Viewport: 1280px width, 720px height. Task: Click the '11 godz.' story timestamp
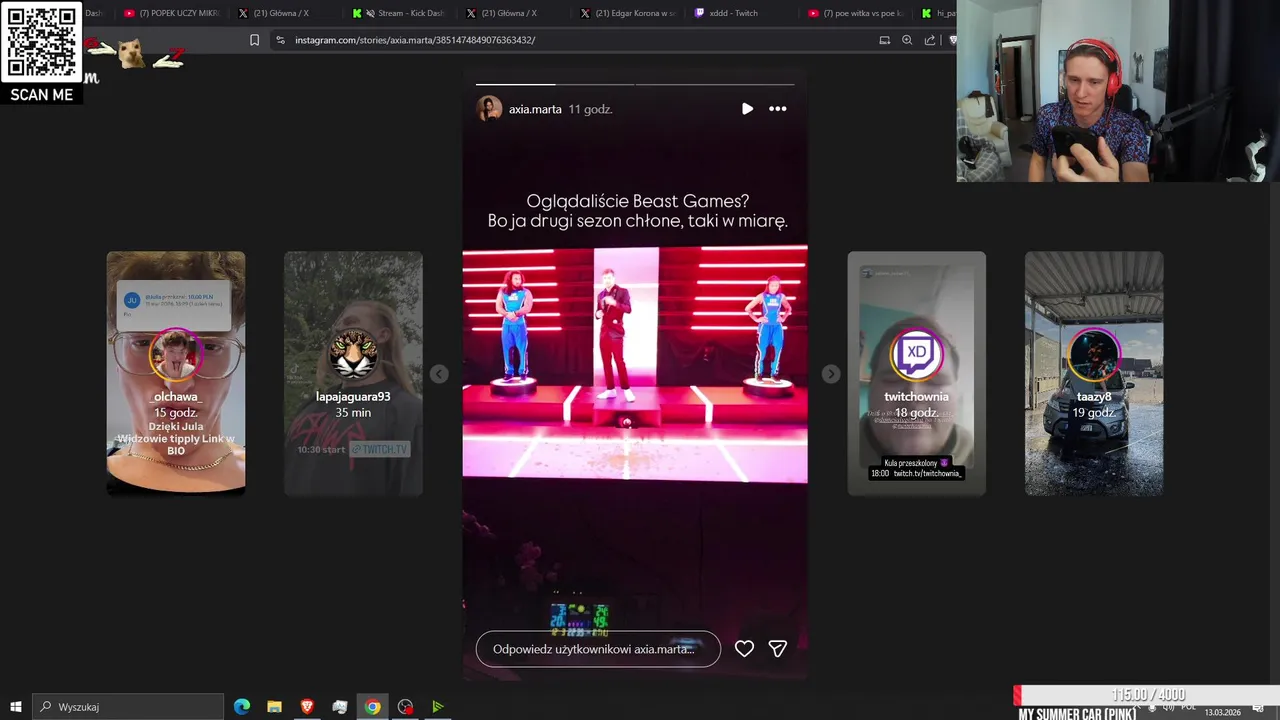(590, 109)
